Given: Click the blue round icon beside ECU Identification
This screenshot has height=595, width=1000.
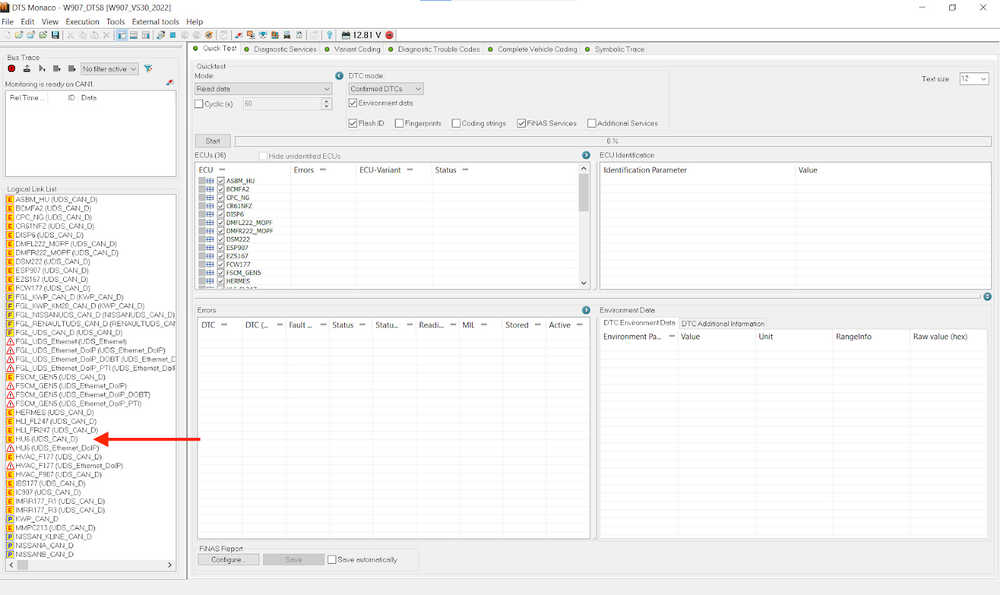Looking at the screenshot, I should point(586,155).
